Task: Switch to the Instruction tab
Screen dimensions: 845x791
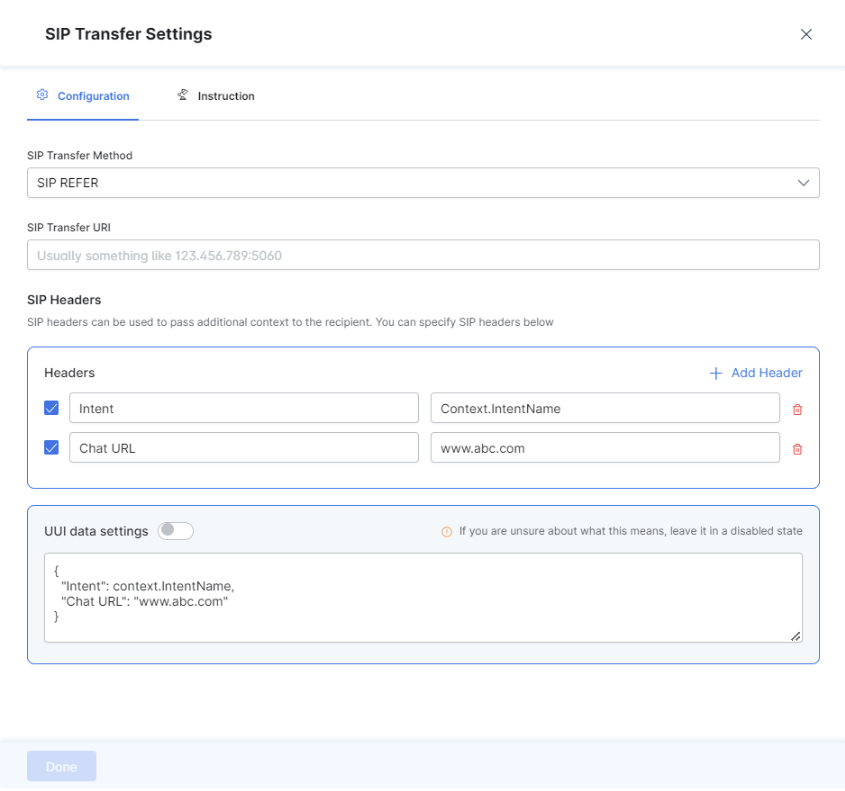Action: [x=216, y=96]
